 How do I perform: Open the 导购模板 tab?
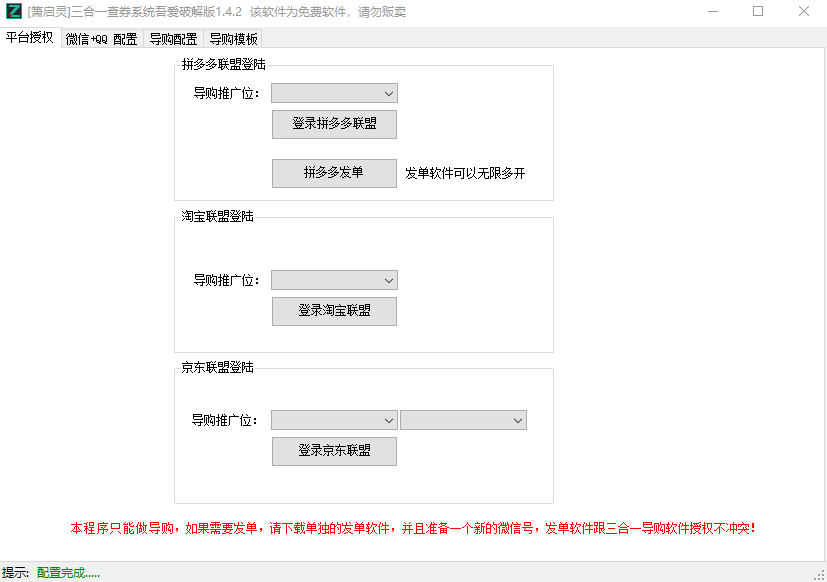coord(233,39)
